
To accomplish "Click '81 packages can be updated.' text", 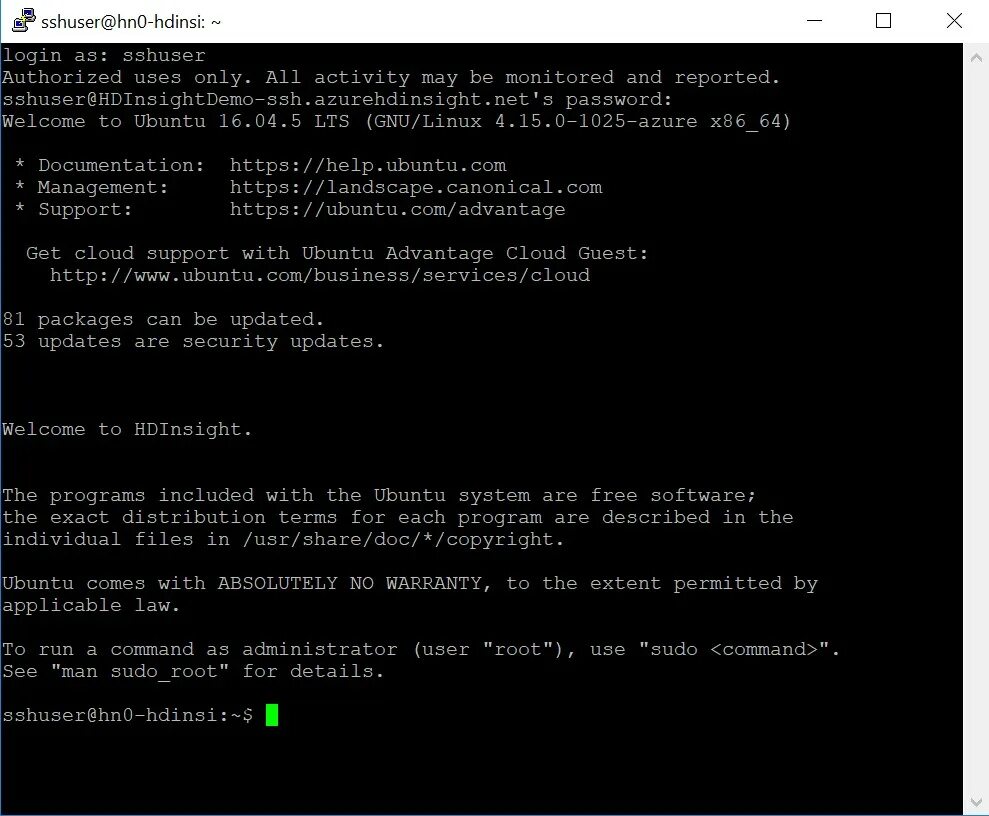I will (163, 320).
